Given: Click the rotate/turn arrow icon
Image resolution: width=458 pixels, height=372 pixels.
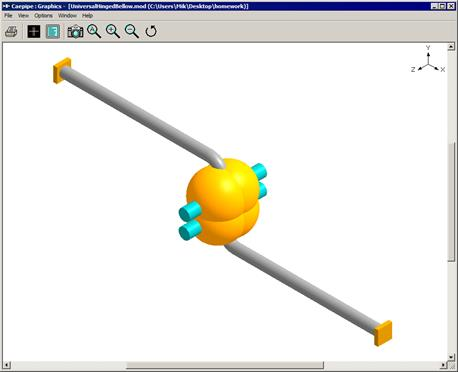Looking at the screenshot, I should (151, 31).
